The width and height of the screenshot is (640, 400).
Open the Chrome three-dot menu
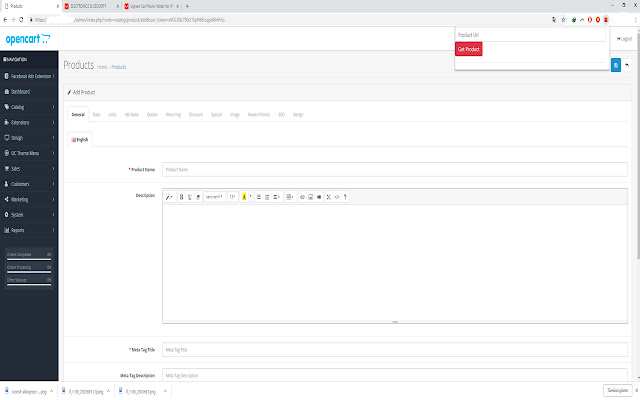(635, 20)
